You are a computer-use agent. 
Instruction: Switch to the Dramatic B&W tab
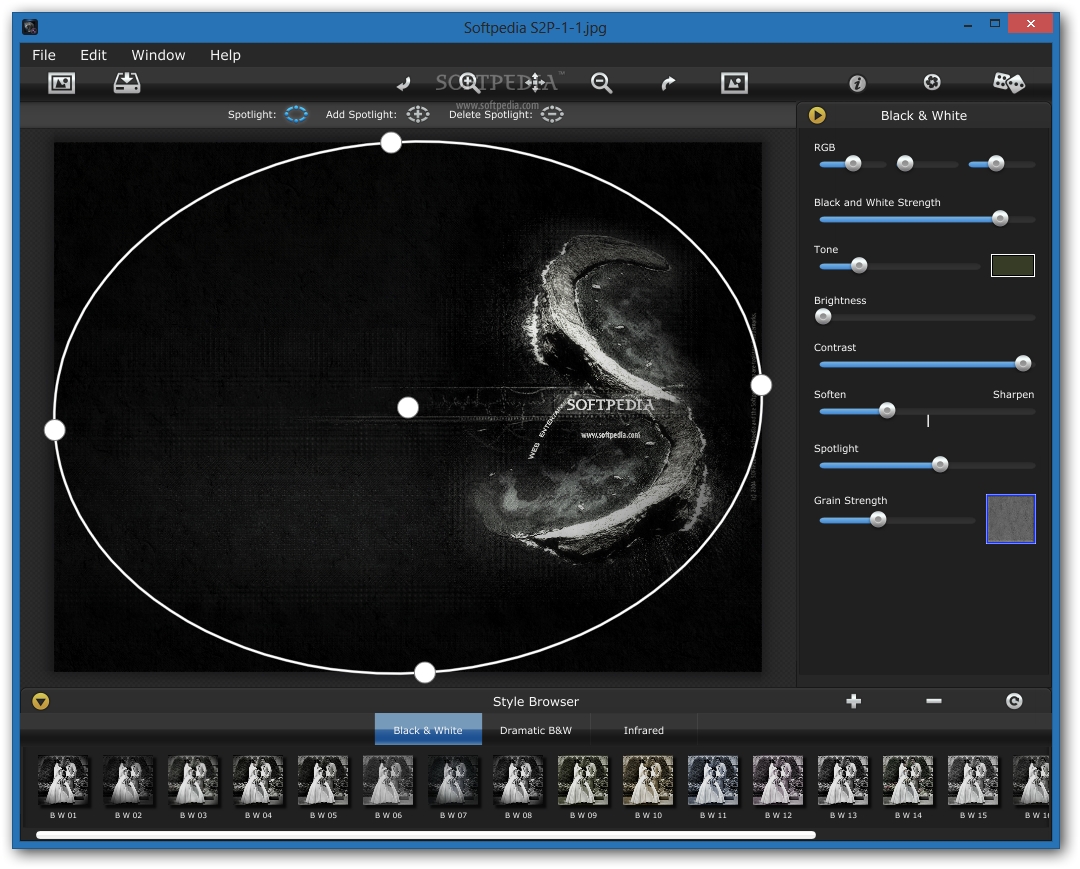coord(536,730)
